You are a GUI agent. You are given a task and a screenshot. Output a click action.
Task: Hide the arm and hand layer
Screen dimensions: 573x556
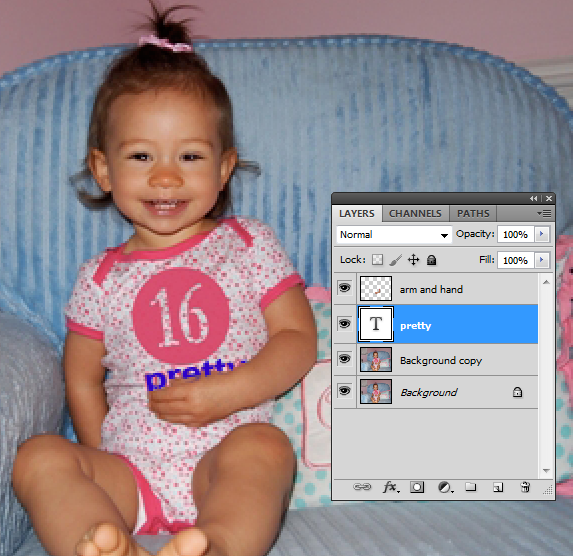[344, 288]
